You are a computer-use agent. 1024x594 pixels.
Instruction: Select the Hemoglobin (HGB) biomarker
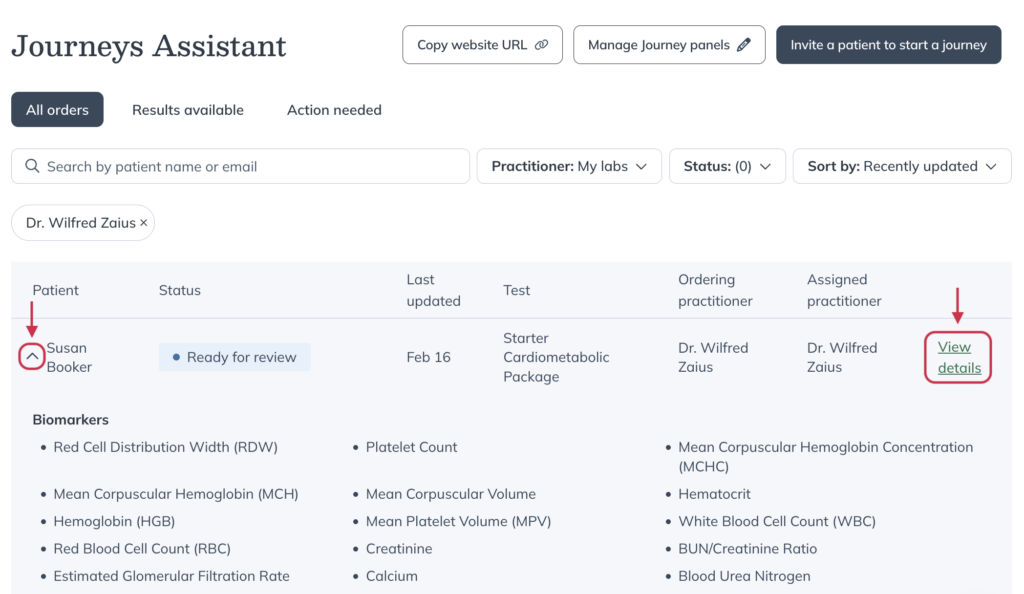(113, 521)
